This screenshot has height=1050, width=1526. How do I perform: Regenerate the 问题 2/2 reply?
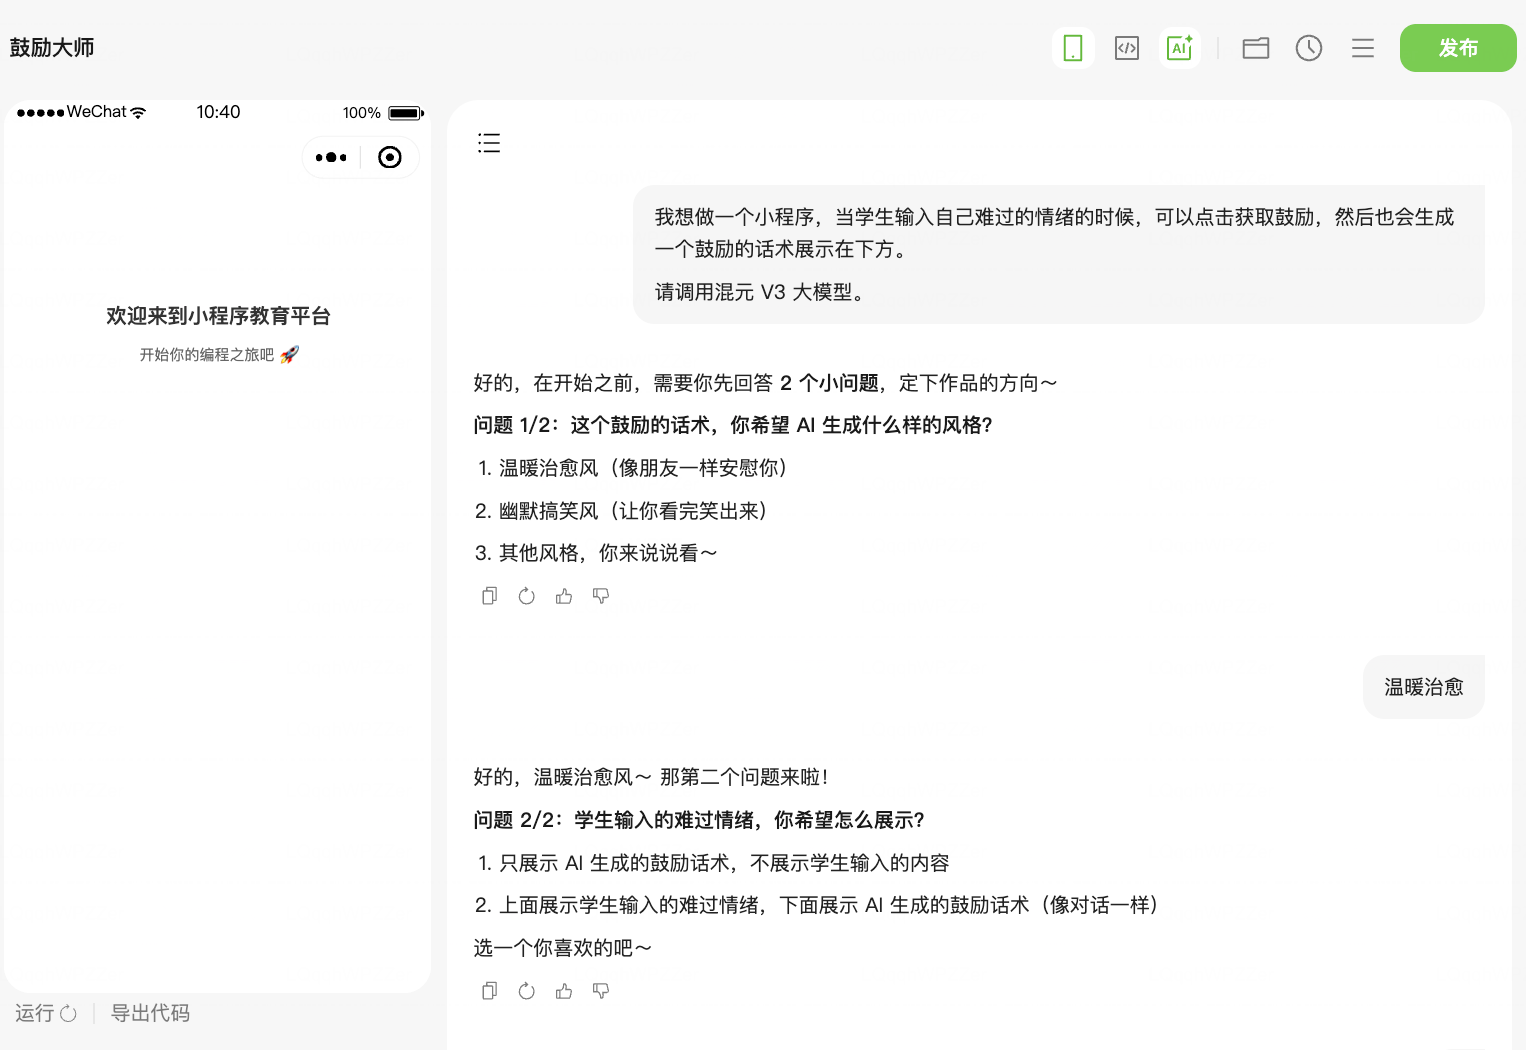(x=527, y=991)
